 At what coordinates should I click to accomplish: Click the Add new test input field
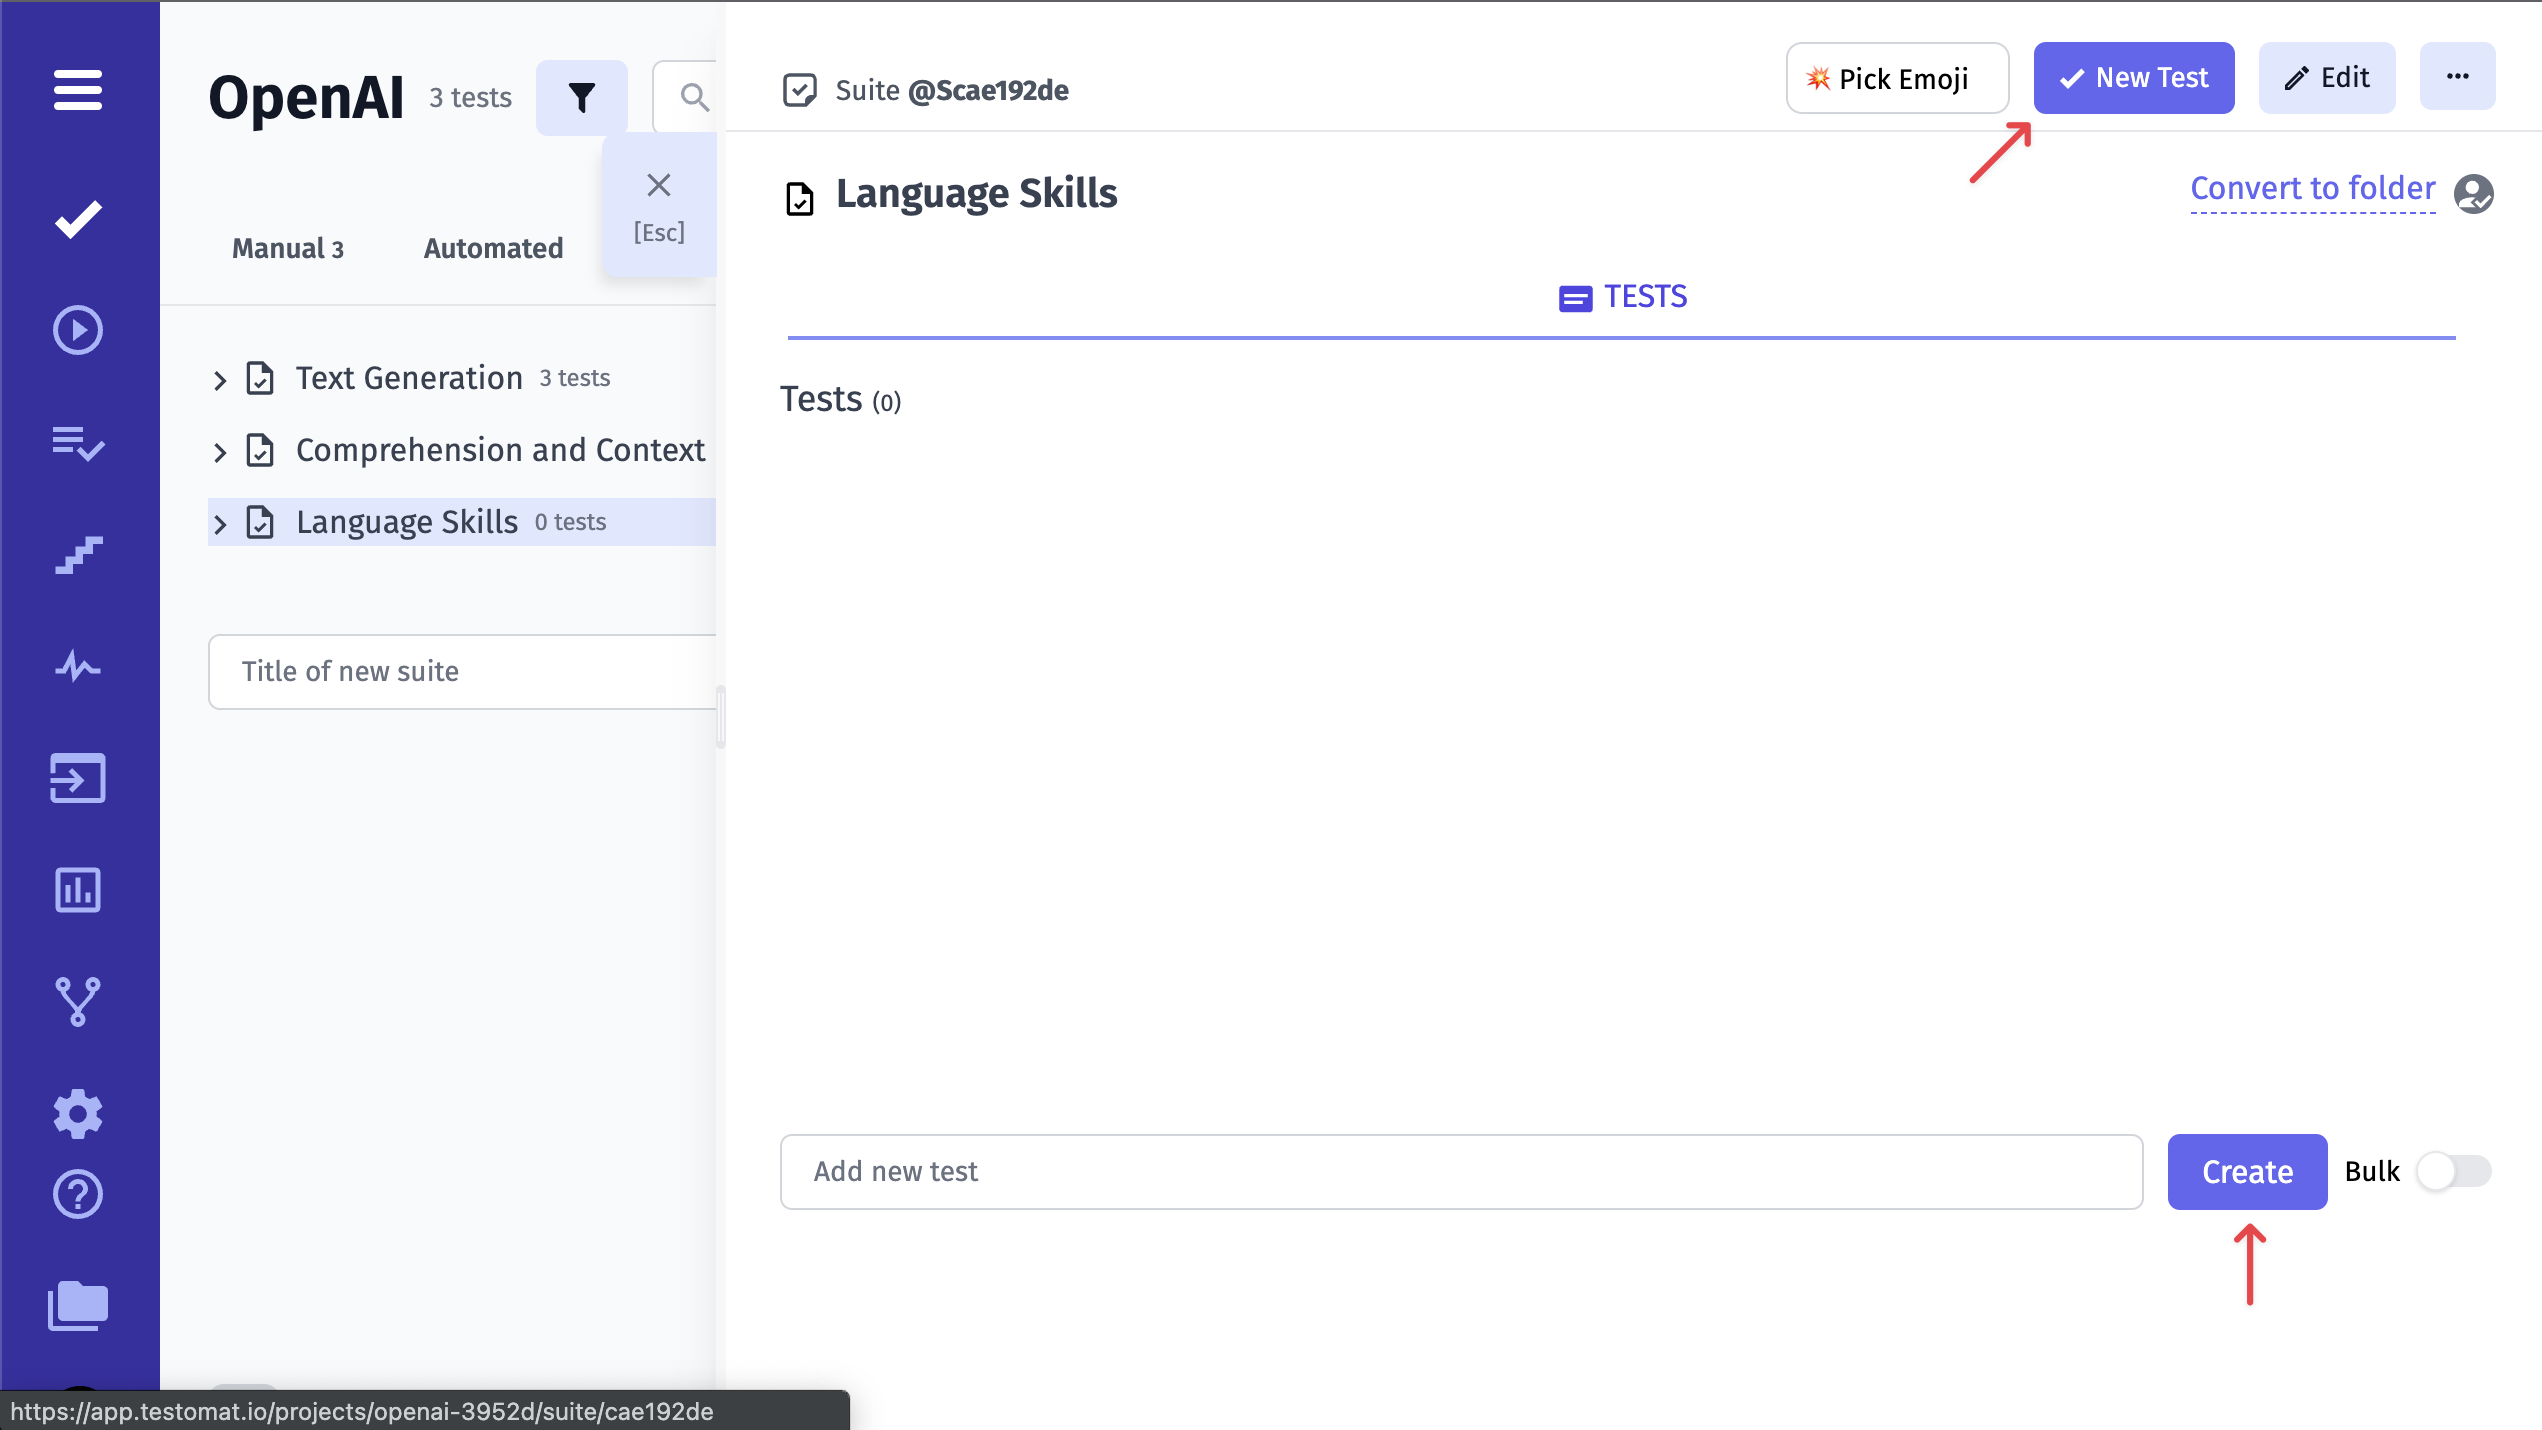[x=1461, y=1172]
